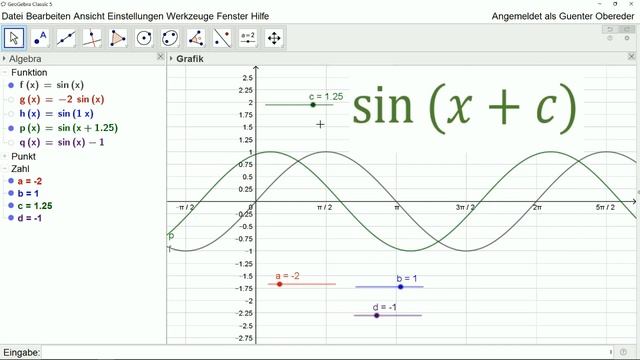Select the Move Graphics View tool

coord(274,38)
